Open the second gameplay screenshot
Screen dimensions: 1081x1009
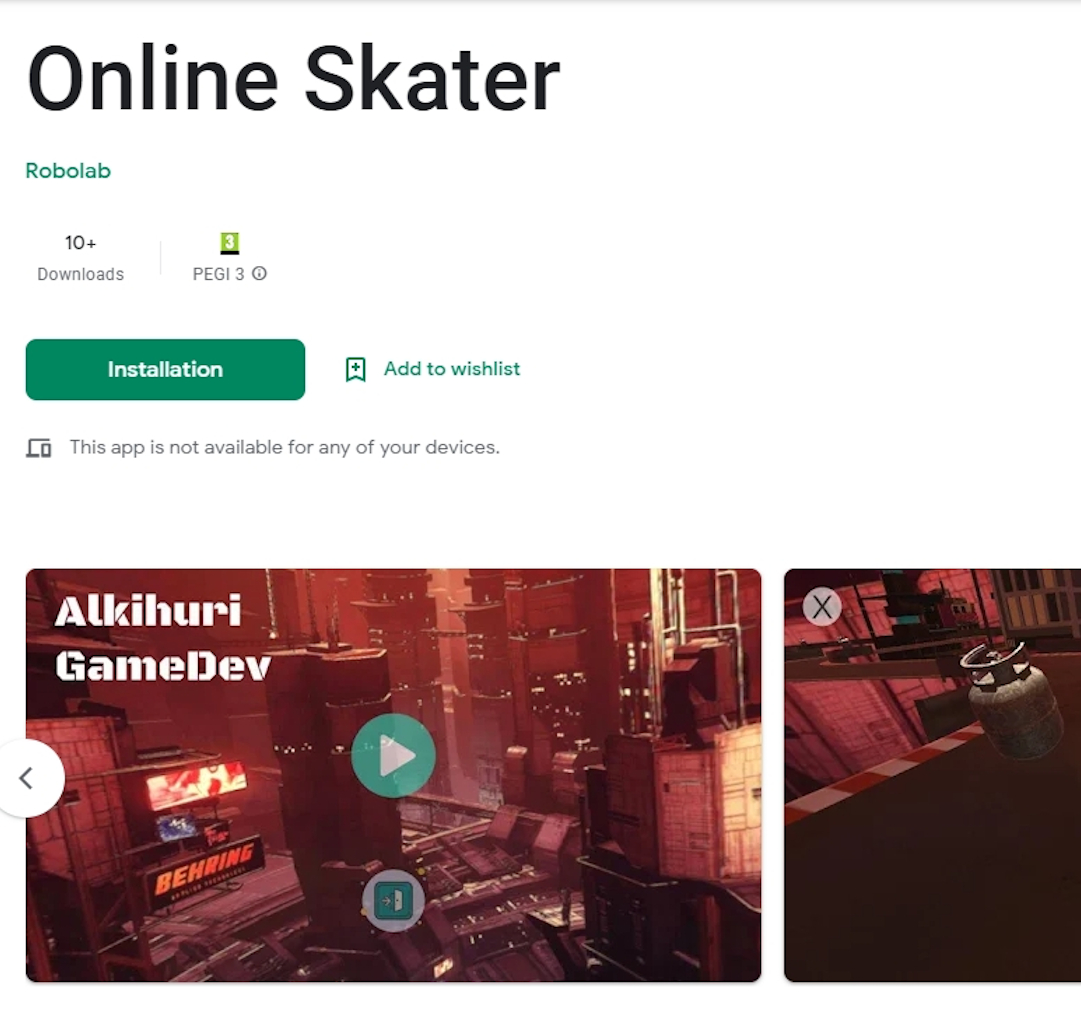click(x=933, y=775)
